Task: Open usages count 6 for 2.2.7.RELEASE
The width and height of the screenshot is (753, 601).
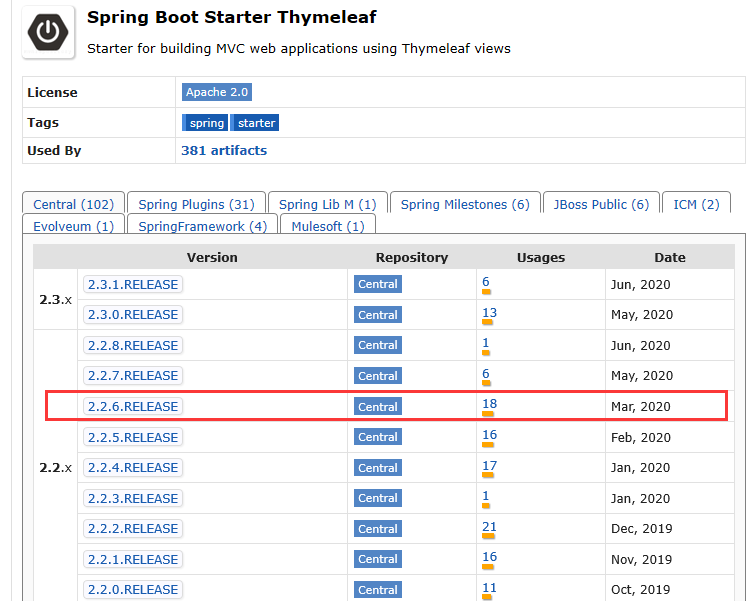Action: coord(486,374)
